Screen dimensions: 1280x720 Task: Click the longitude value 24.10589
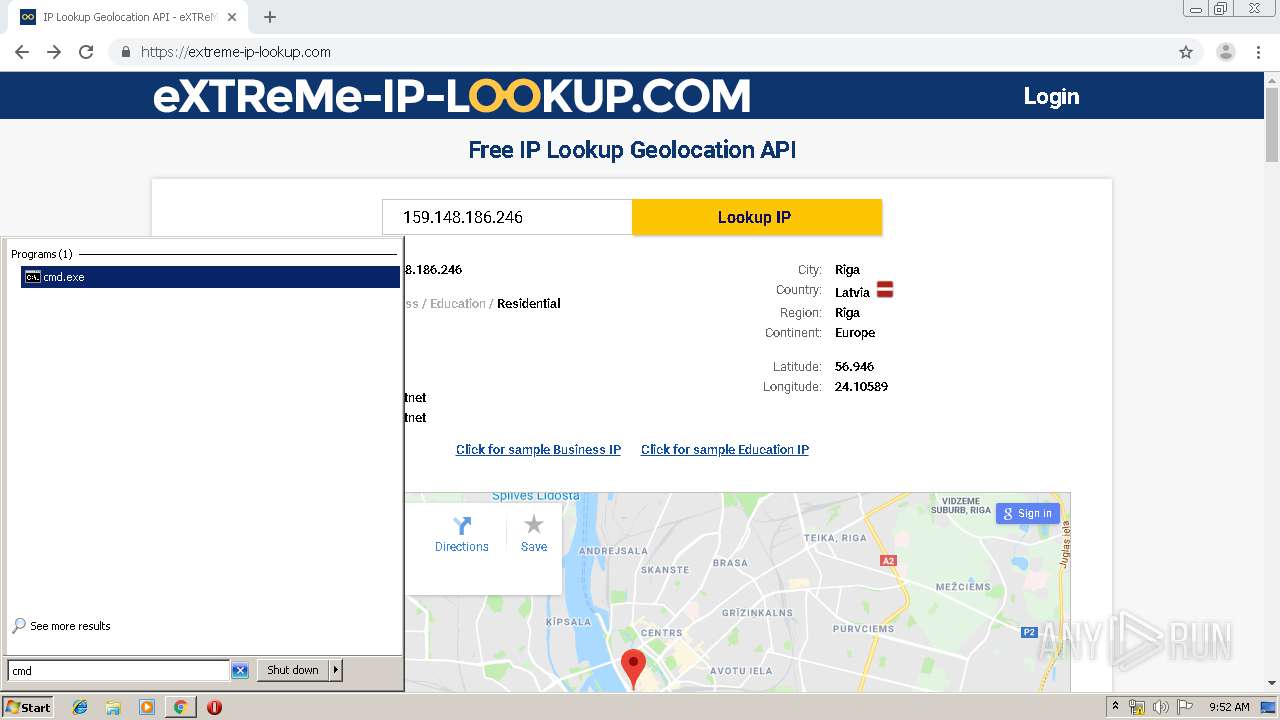point(861,386)
